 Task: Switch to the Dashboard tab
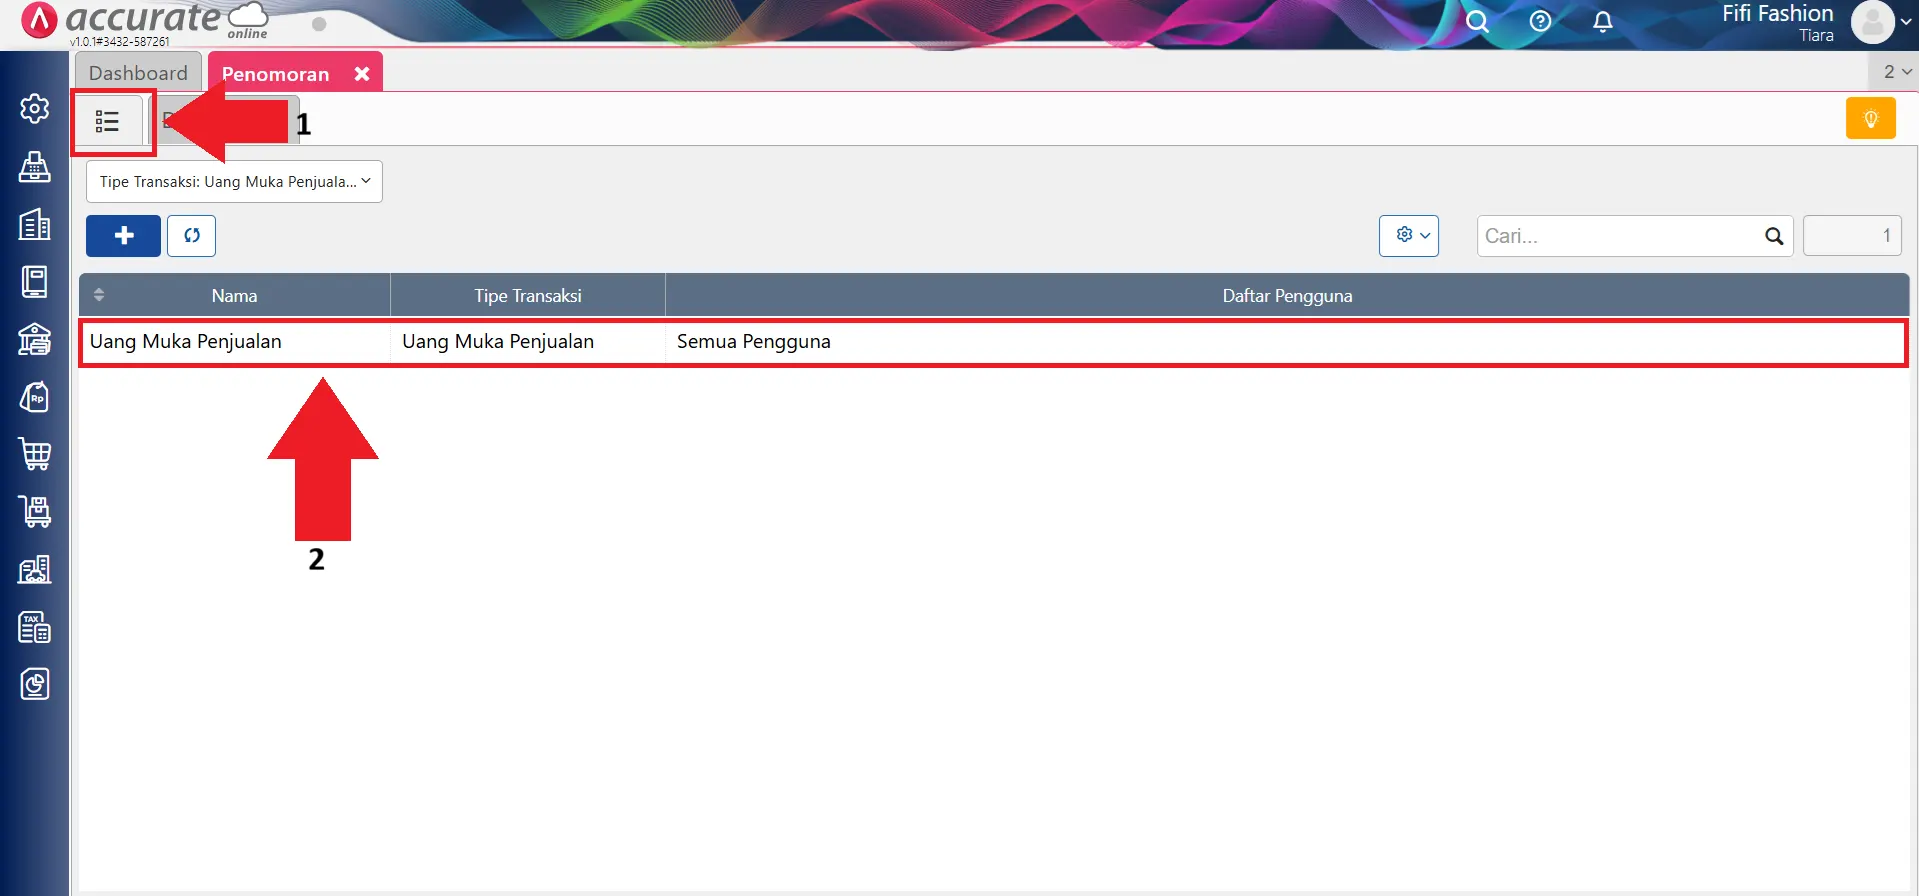coord(138,73)
